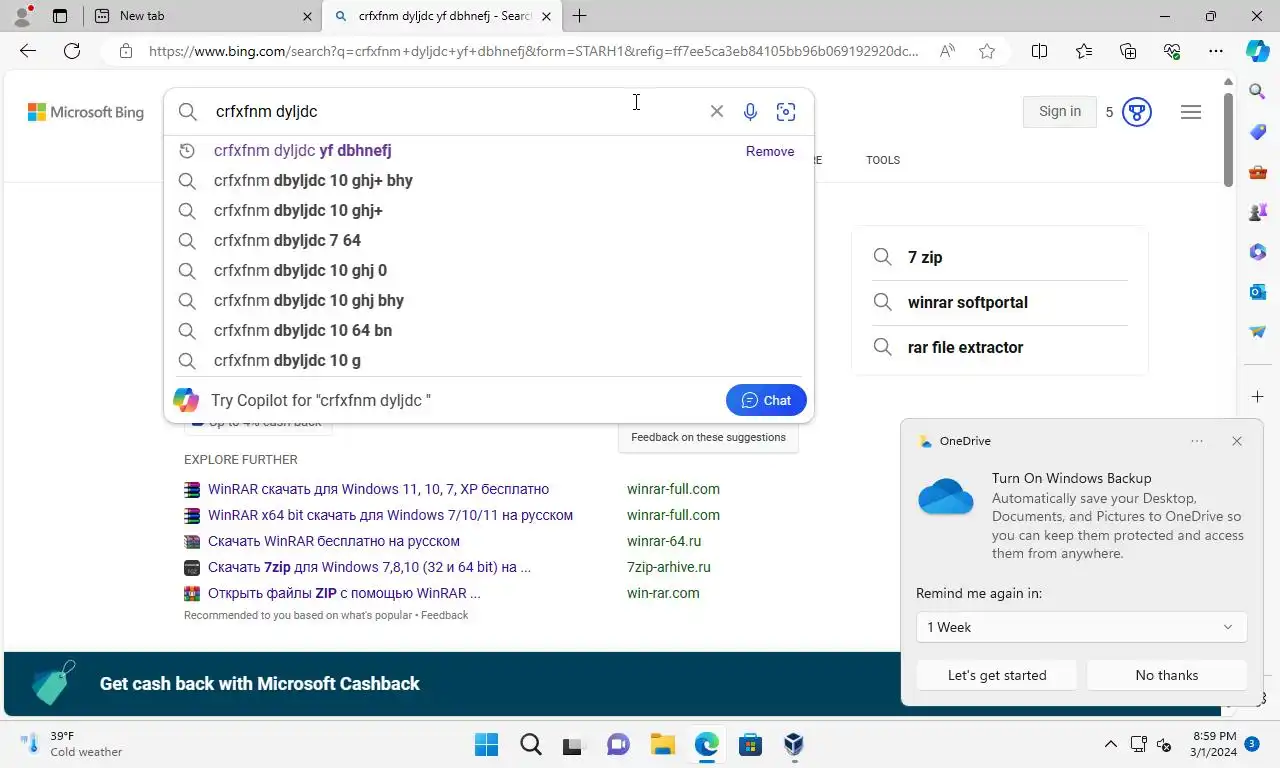Screen dimensions: 1280x768
Task: Open the tab actions menu icon
Action: pyautogui.click(x=60, y=16)
